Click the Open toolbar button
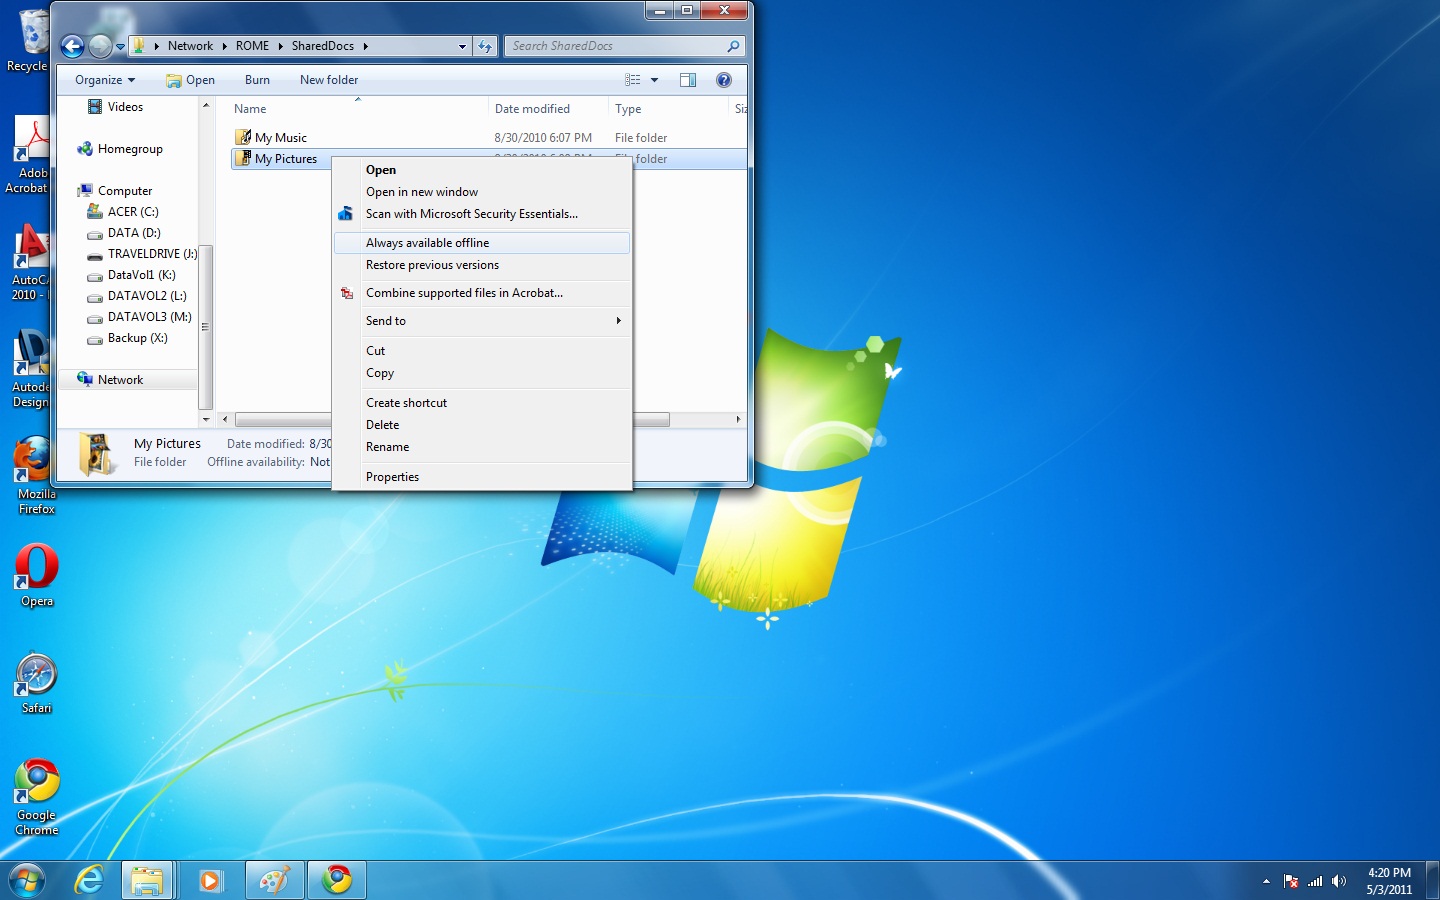 pos(190,80)
